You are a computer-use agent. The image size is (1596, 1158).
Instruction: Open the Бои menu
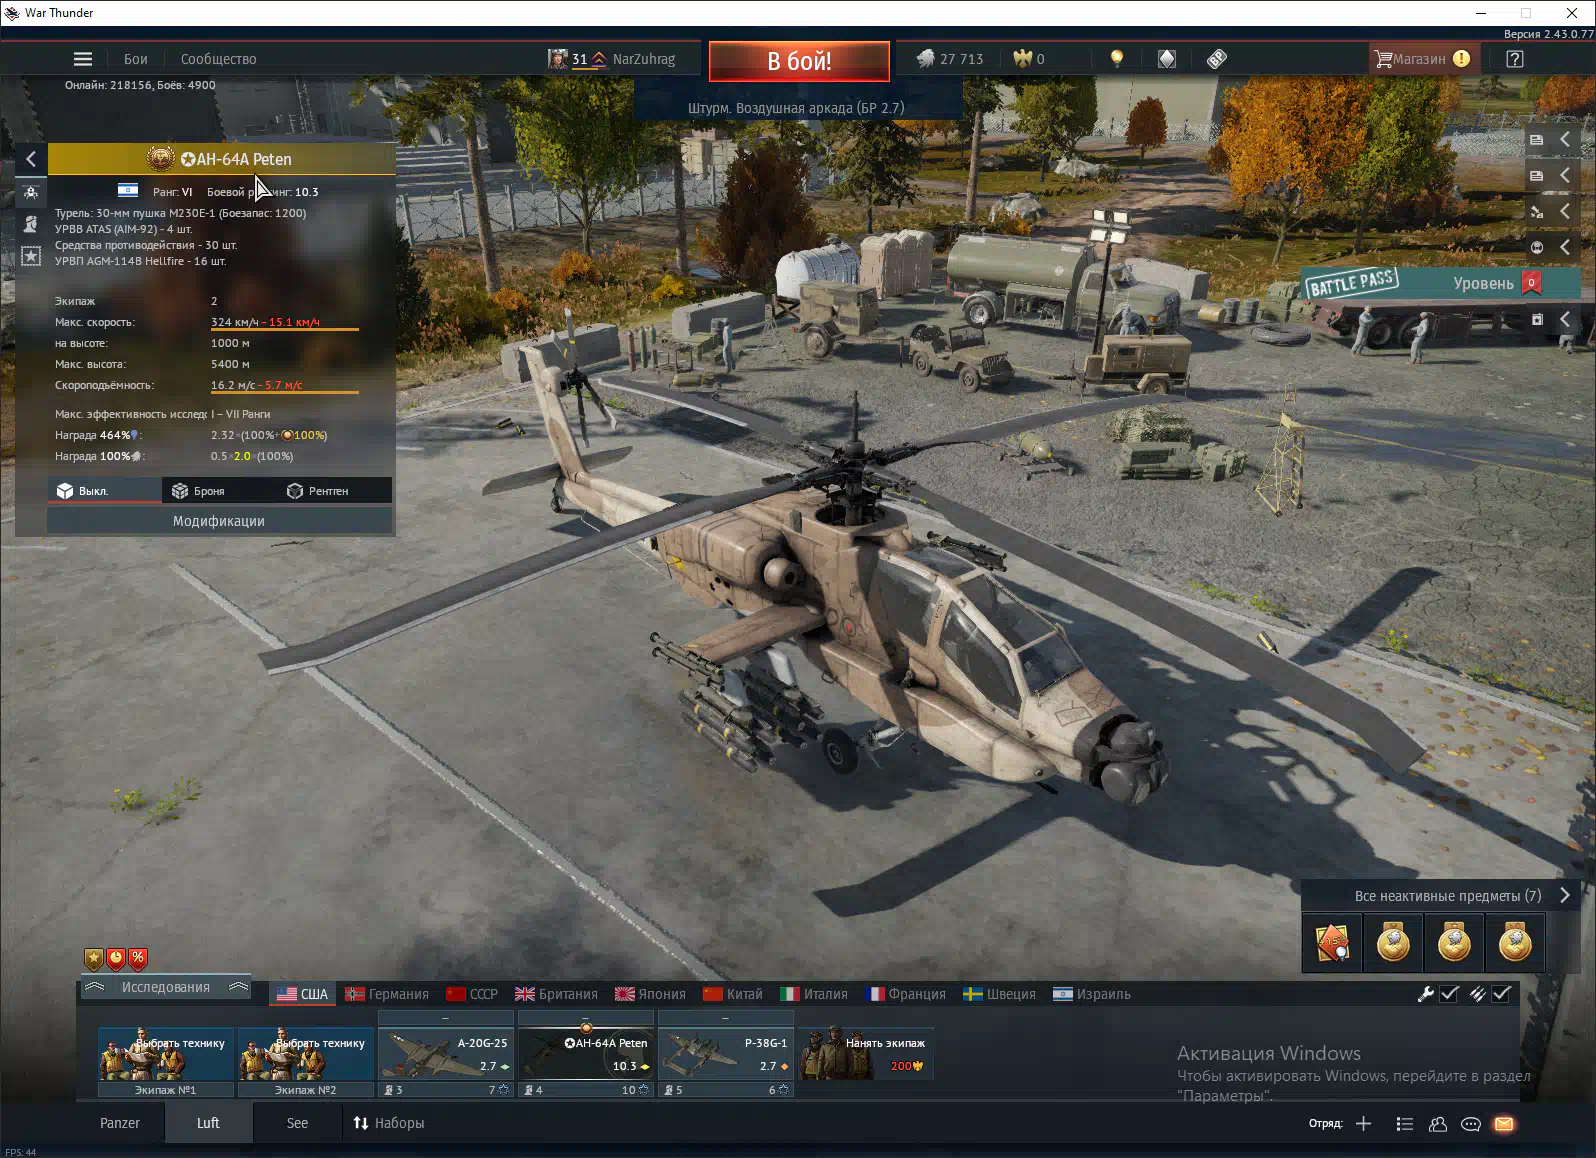[136, 59]
